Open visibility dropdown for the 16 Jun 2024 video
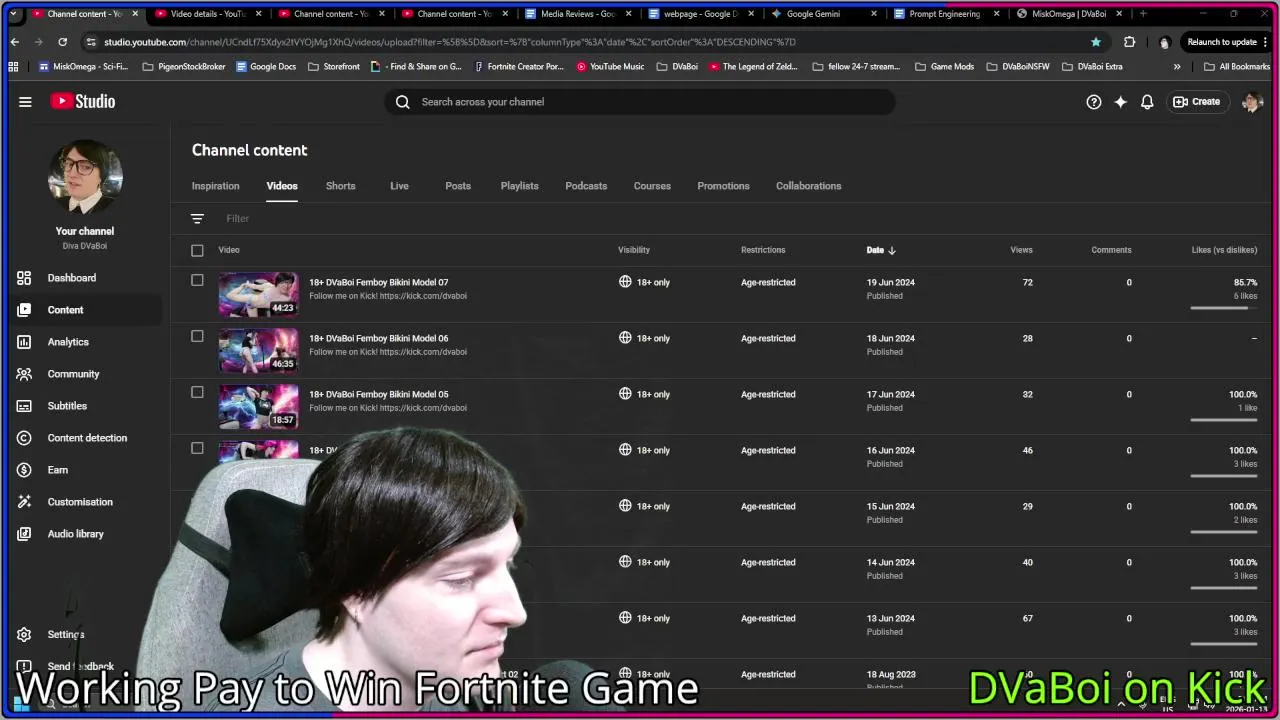1280x720 pixels. (644, 450)
